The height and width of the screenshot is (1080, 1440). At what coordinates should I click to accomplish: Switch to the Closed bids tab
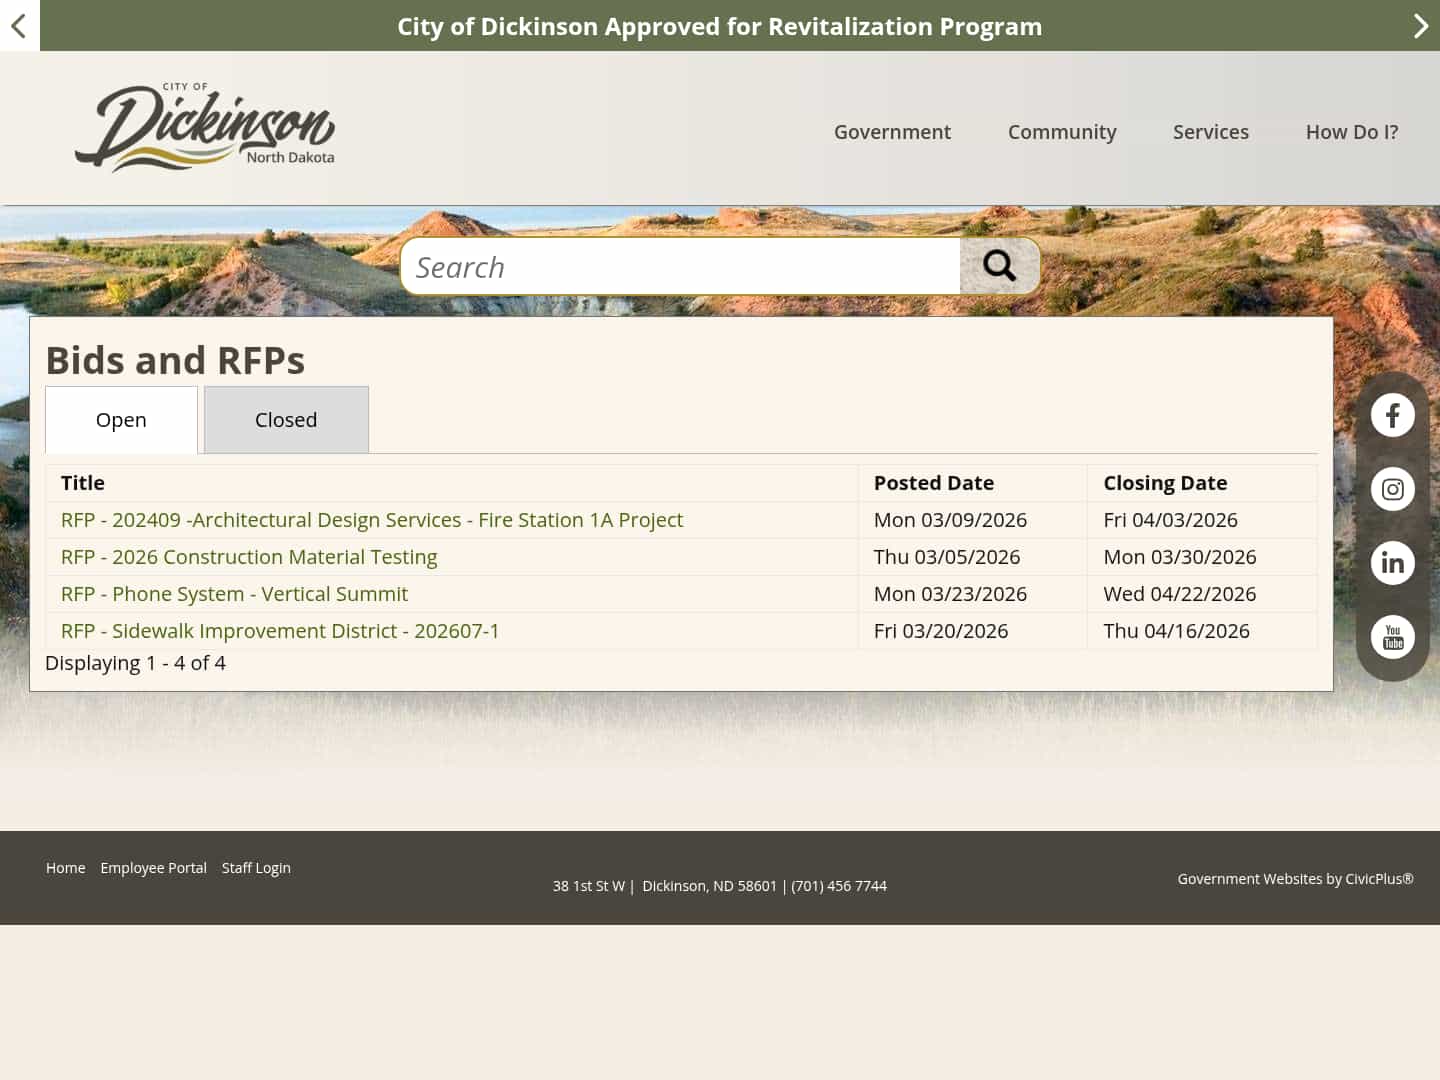coord(286,419)
